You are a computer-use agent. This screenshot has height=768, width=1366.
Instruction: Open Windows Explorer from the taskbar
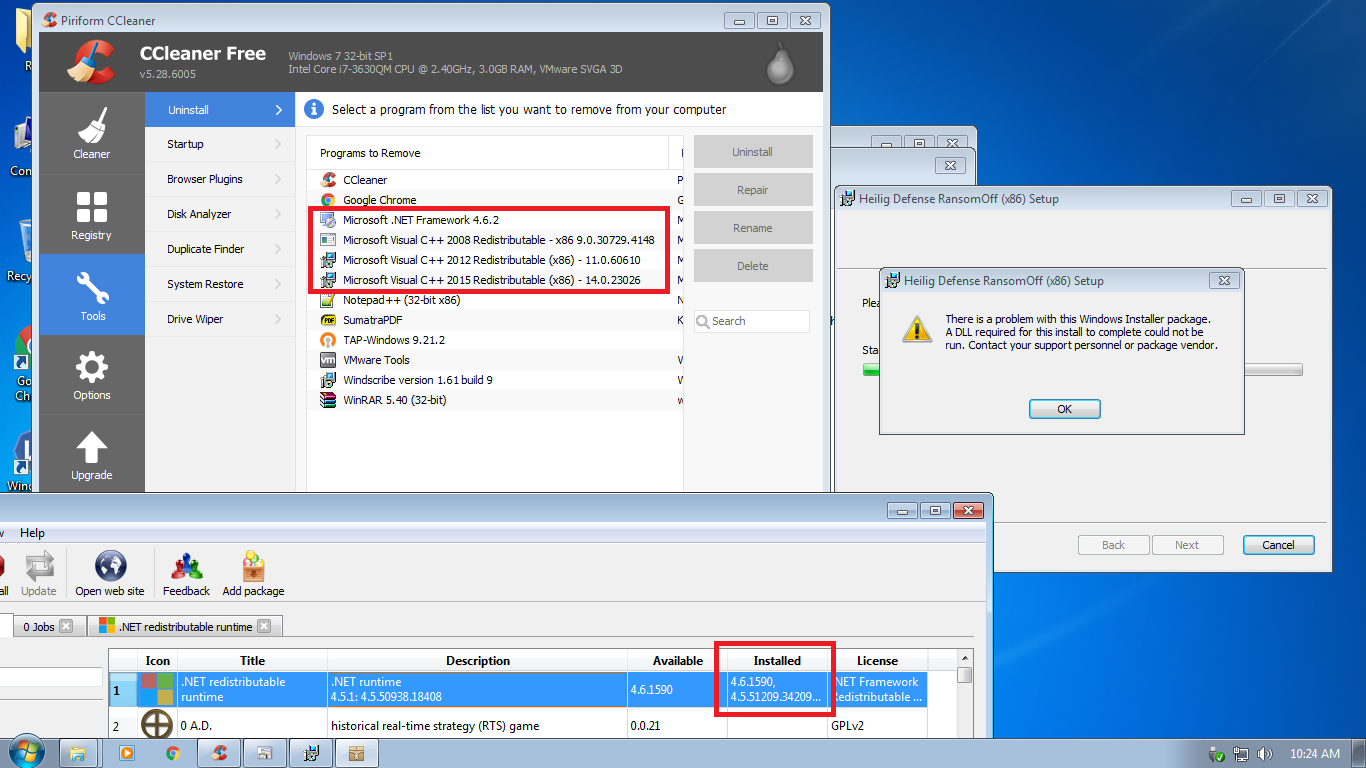click(78, 753)
